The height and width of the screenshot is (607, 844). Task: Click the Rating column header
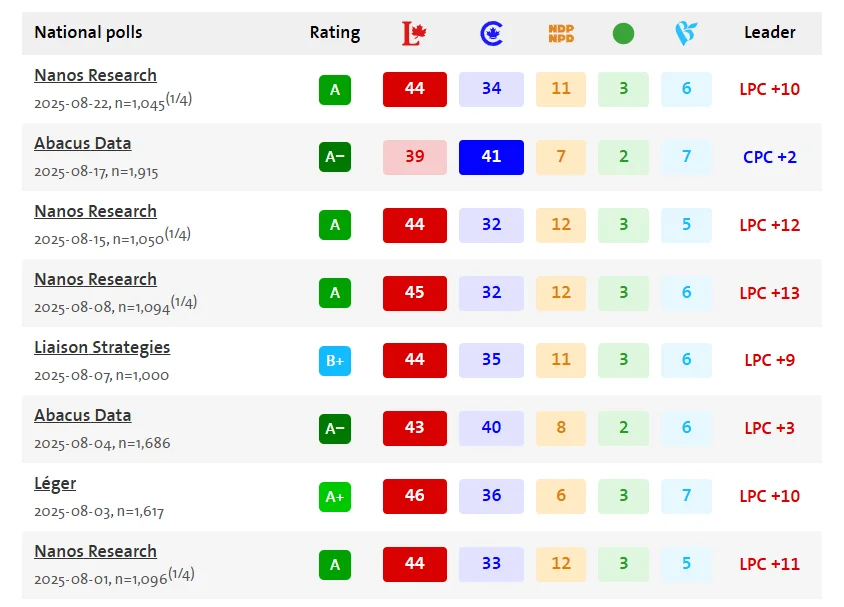coord(335,32)
